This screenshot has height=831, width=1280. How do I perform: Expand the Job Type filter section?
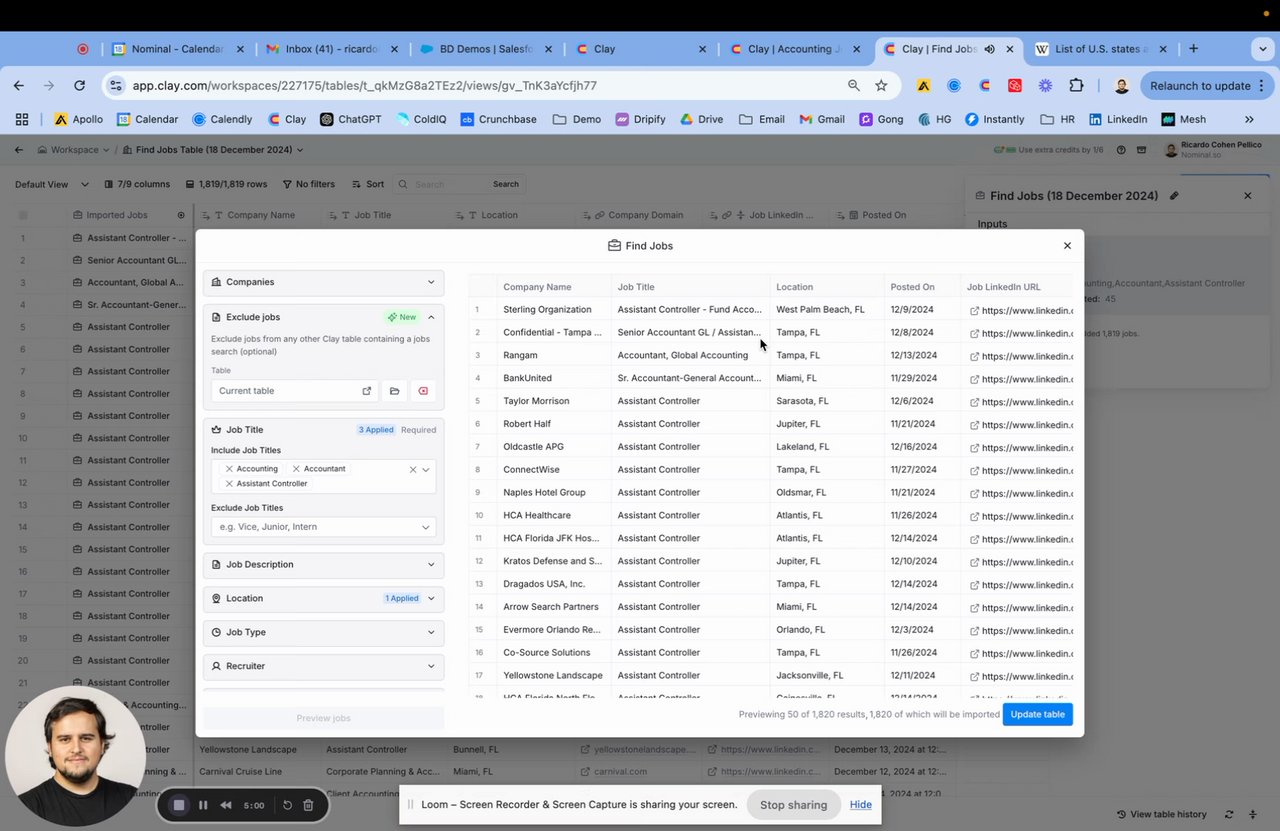pos(323,633)
